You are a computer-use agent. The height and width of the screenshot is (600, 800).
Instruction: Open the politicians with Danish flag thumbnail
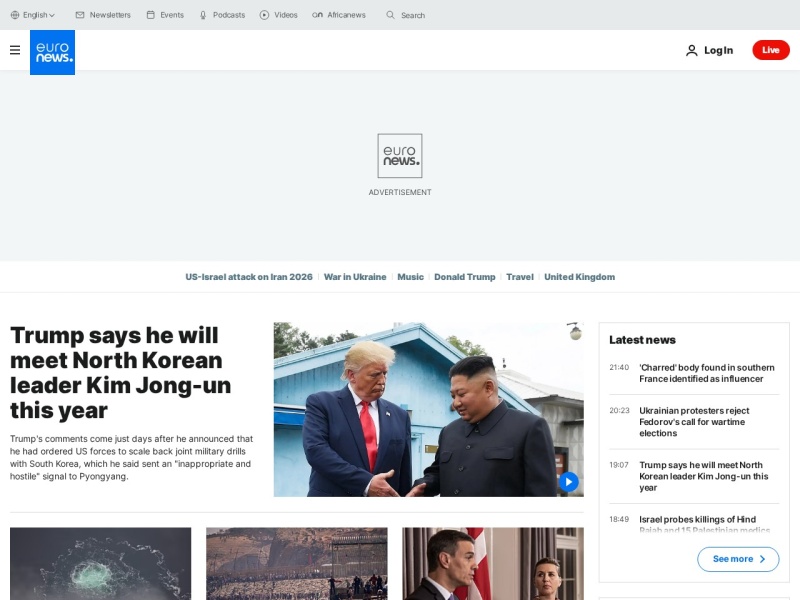(493, 564)
